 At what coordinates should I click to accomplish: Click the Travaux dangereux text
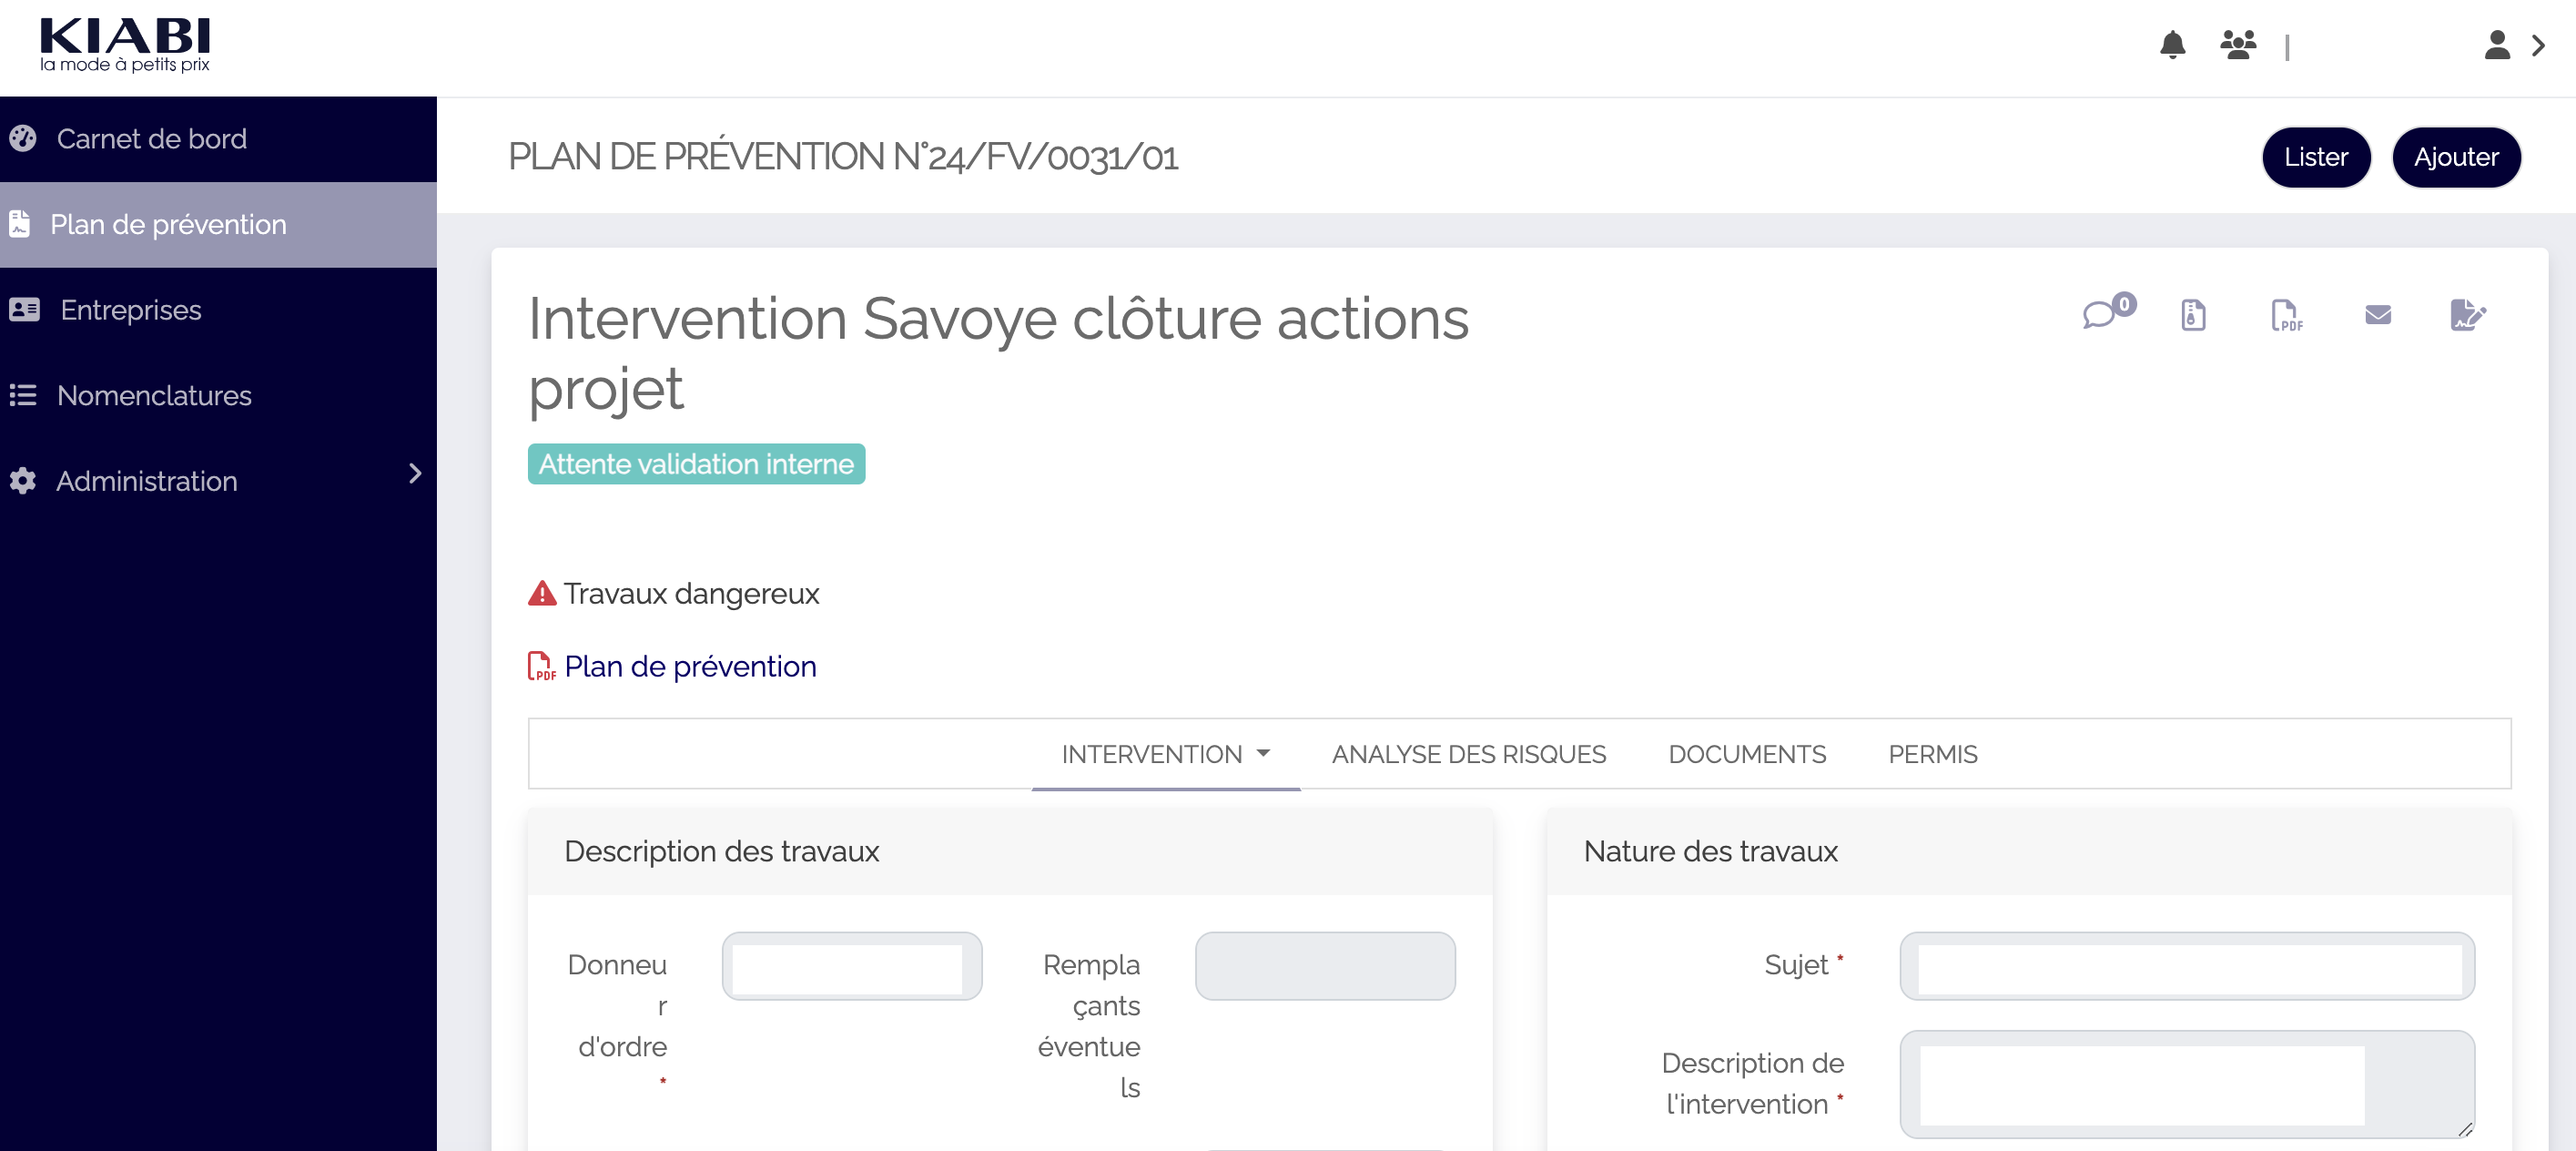click(x=691, y=593)
